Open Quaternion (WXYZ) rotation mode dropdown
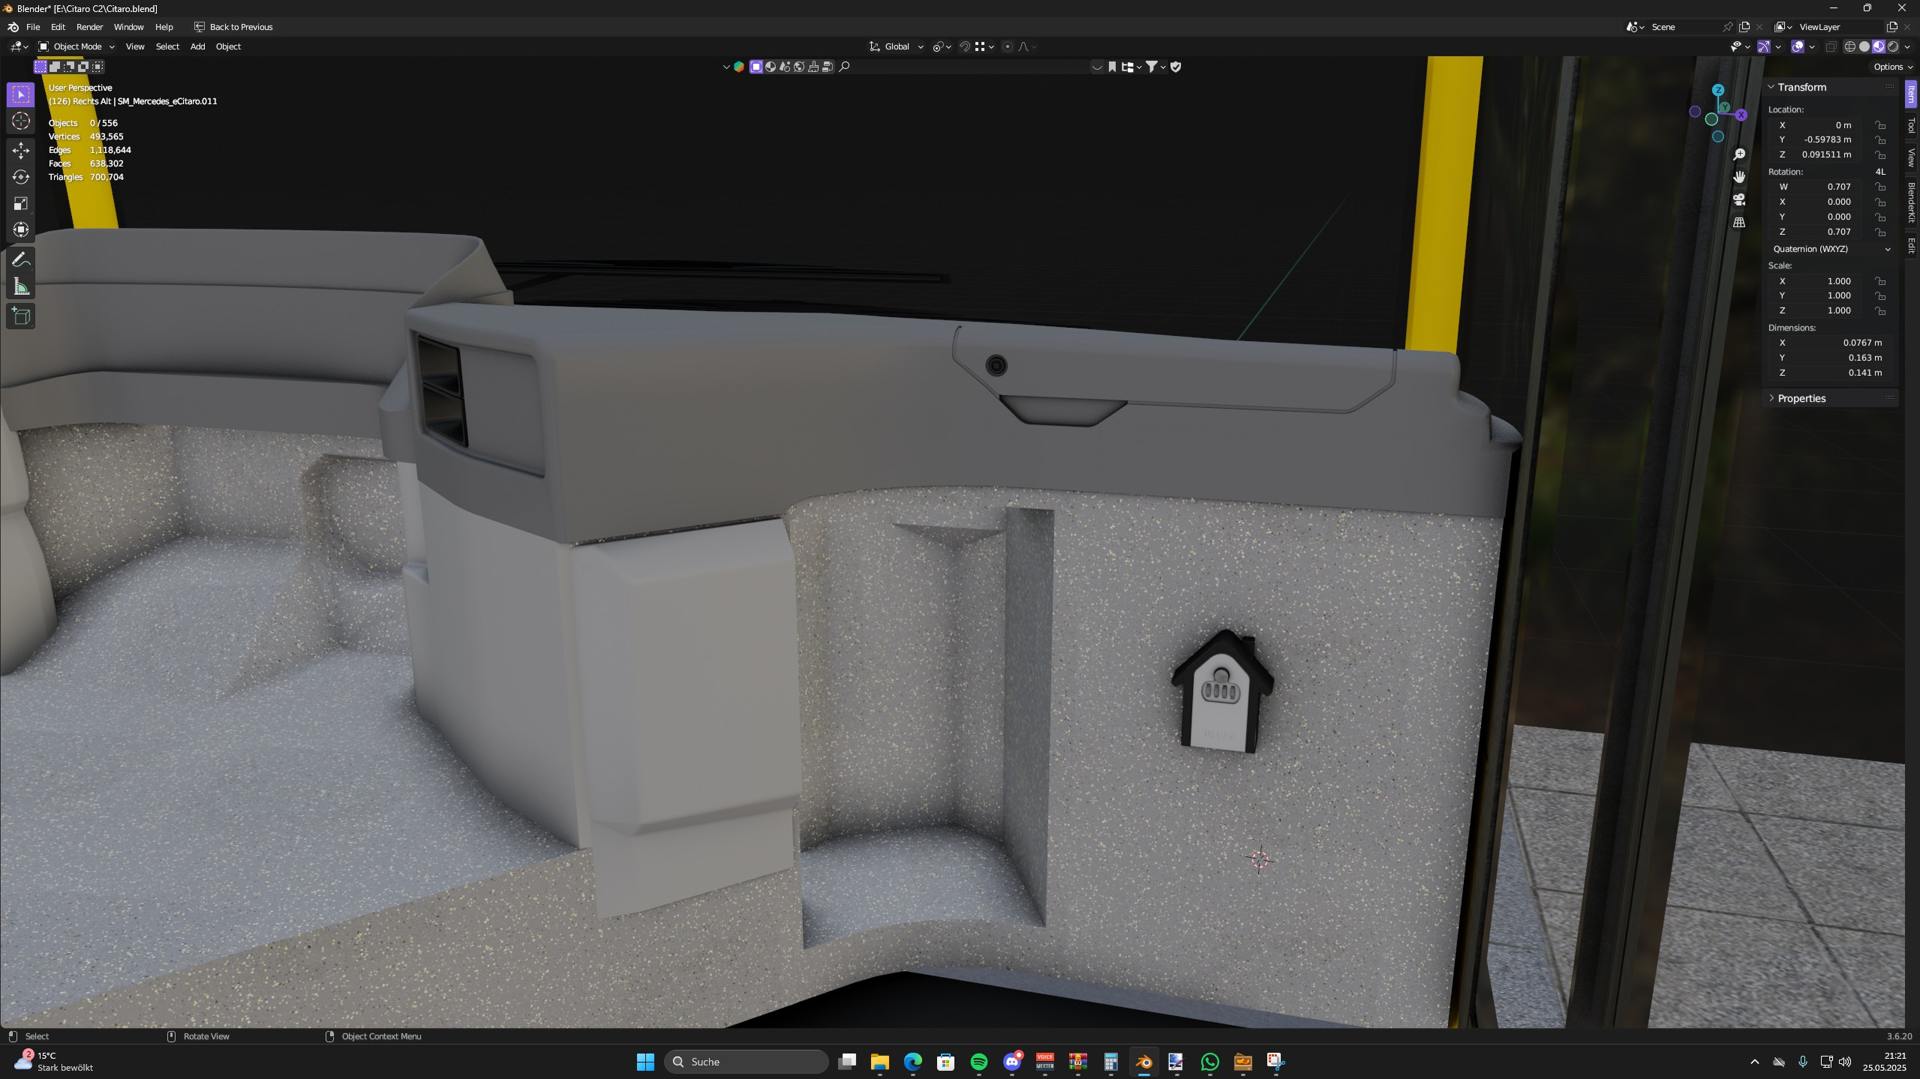1920x1079 pixels. coord(1831,249)
